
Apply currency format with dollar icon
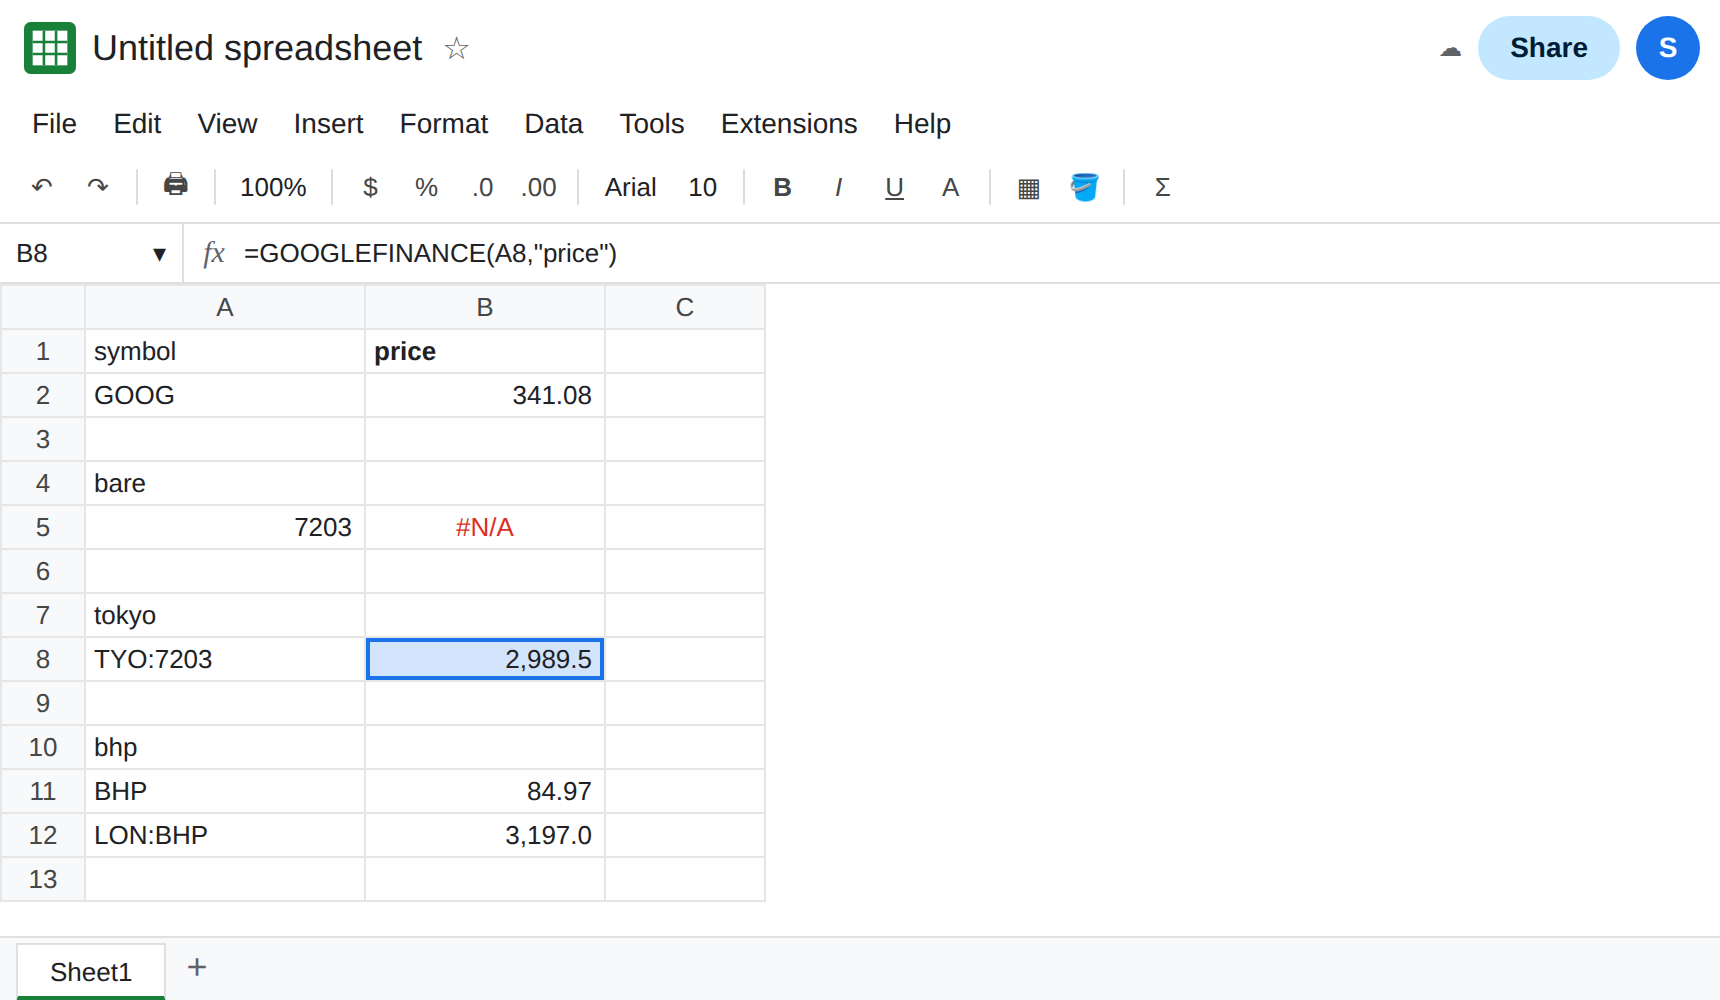click(x=370, y=187)
